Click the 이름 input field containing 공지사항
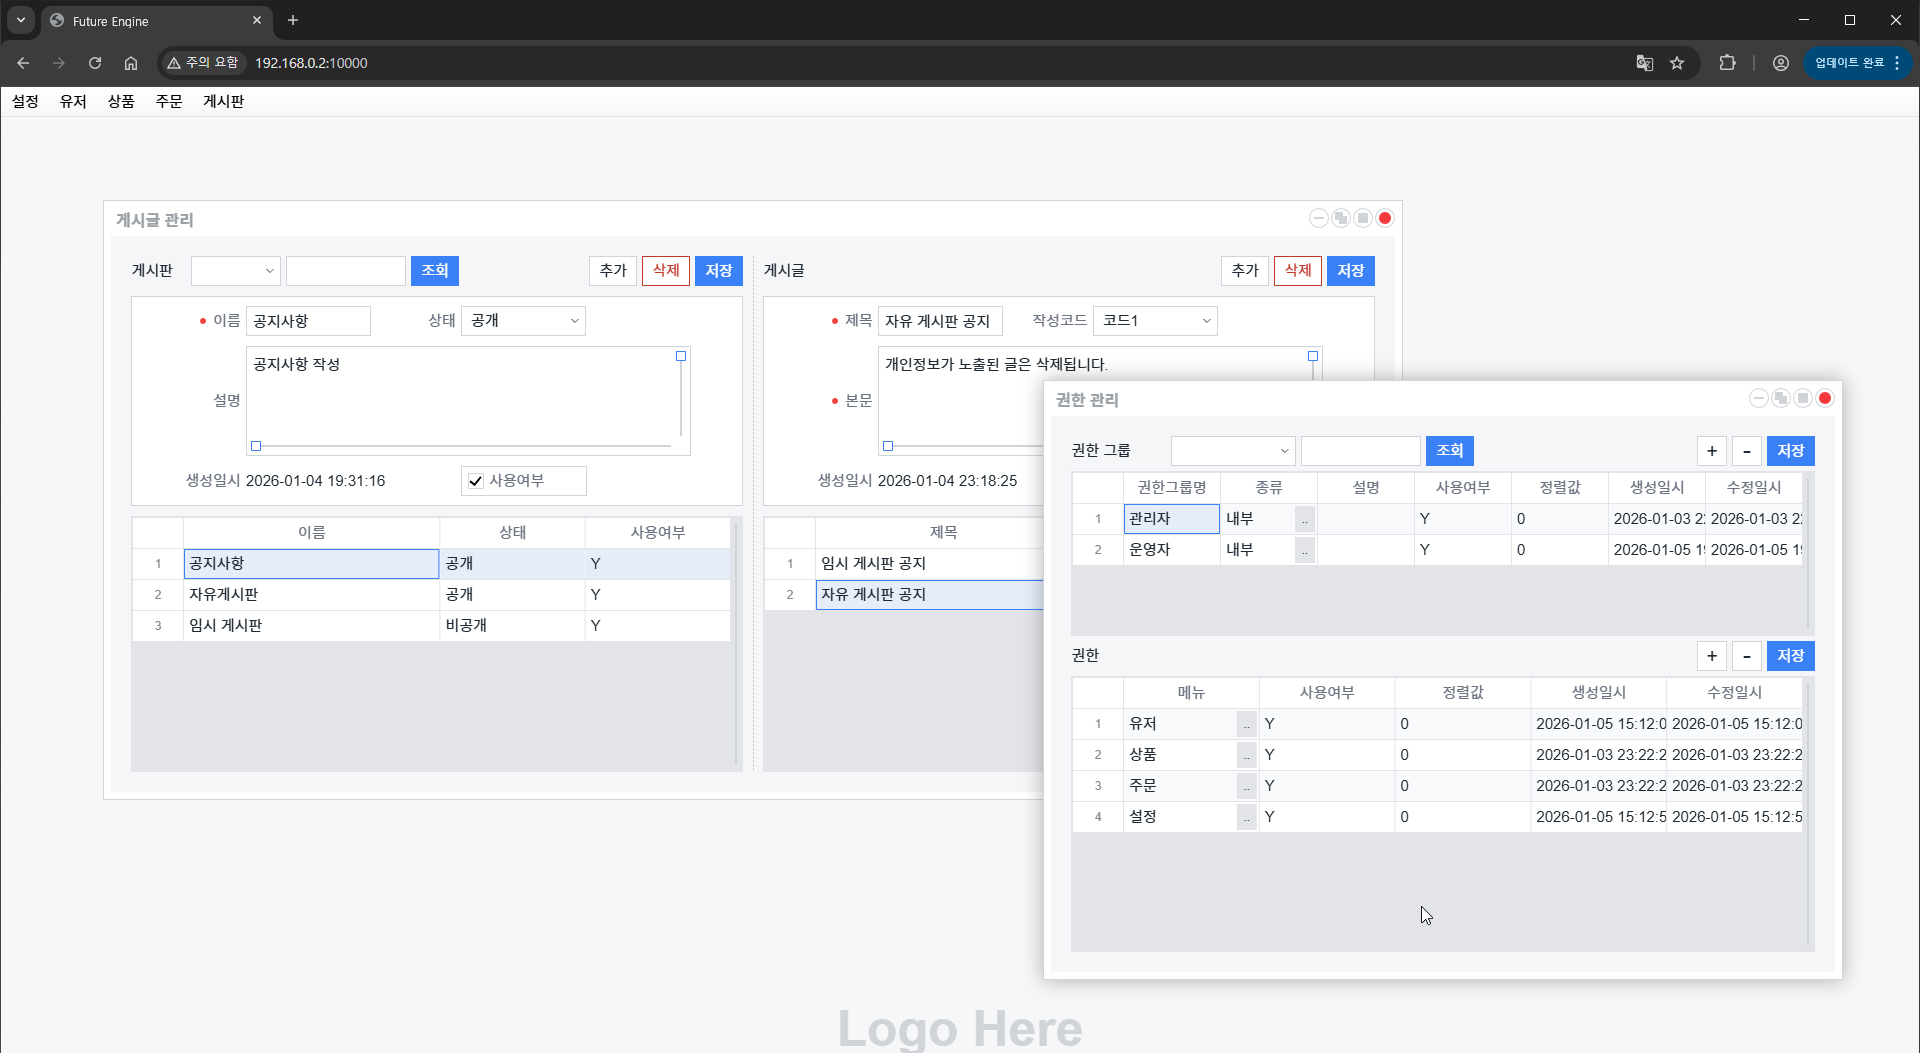This screenshot has width=1920, height=1053. click(x=308, y=321)
